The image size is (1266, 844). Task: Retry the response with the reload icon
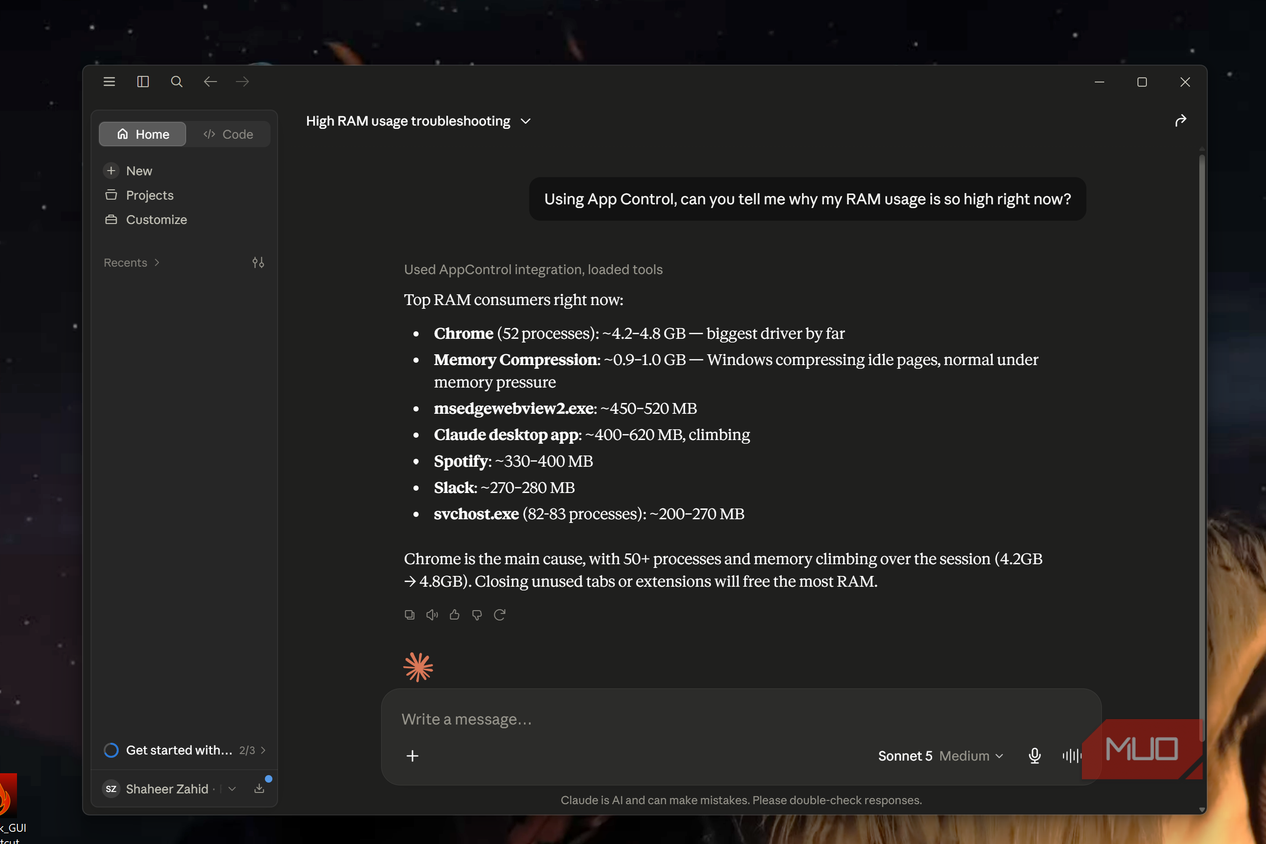tap(500, 615)
